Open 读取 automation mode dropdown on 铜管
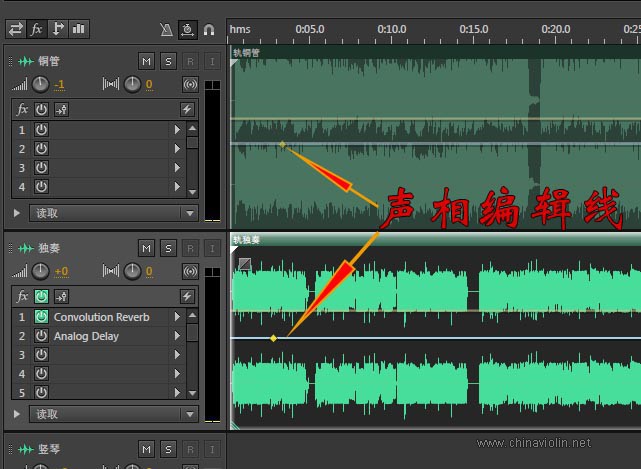 (x=189, y=213)
